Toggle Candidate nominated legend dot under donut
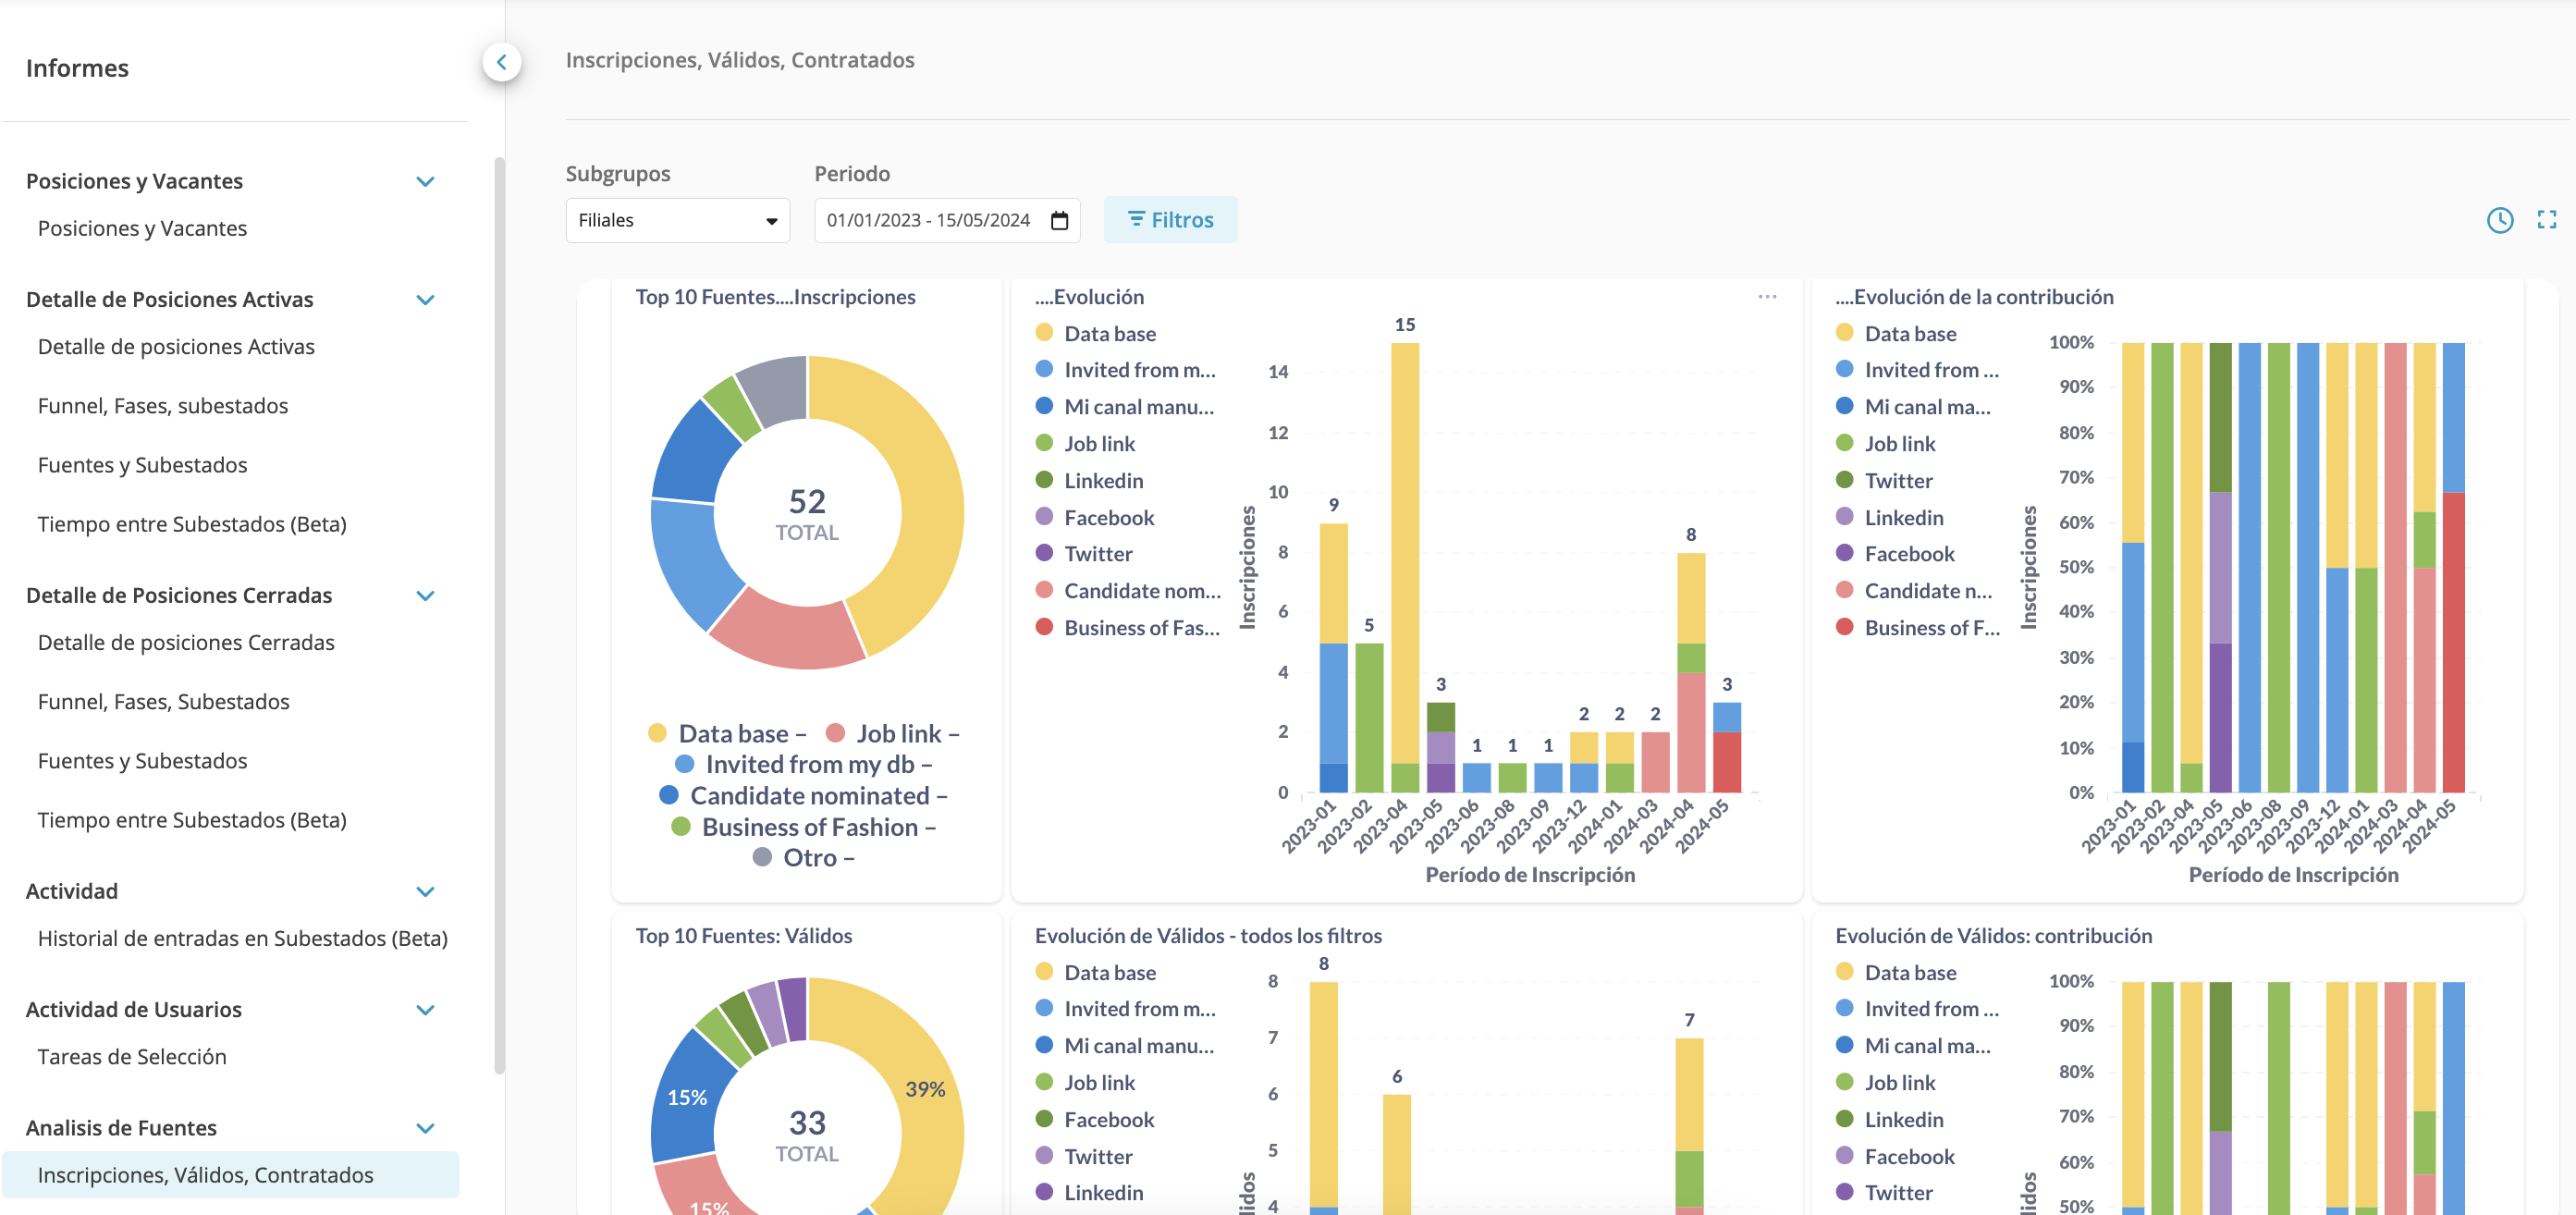2576x1215 pixels. pos(669,796)
